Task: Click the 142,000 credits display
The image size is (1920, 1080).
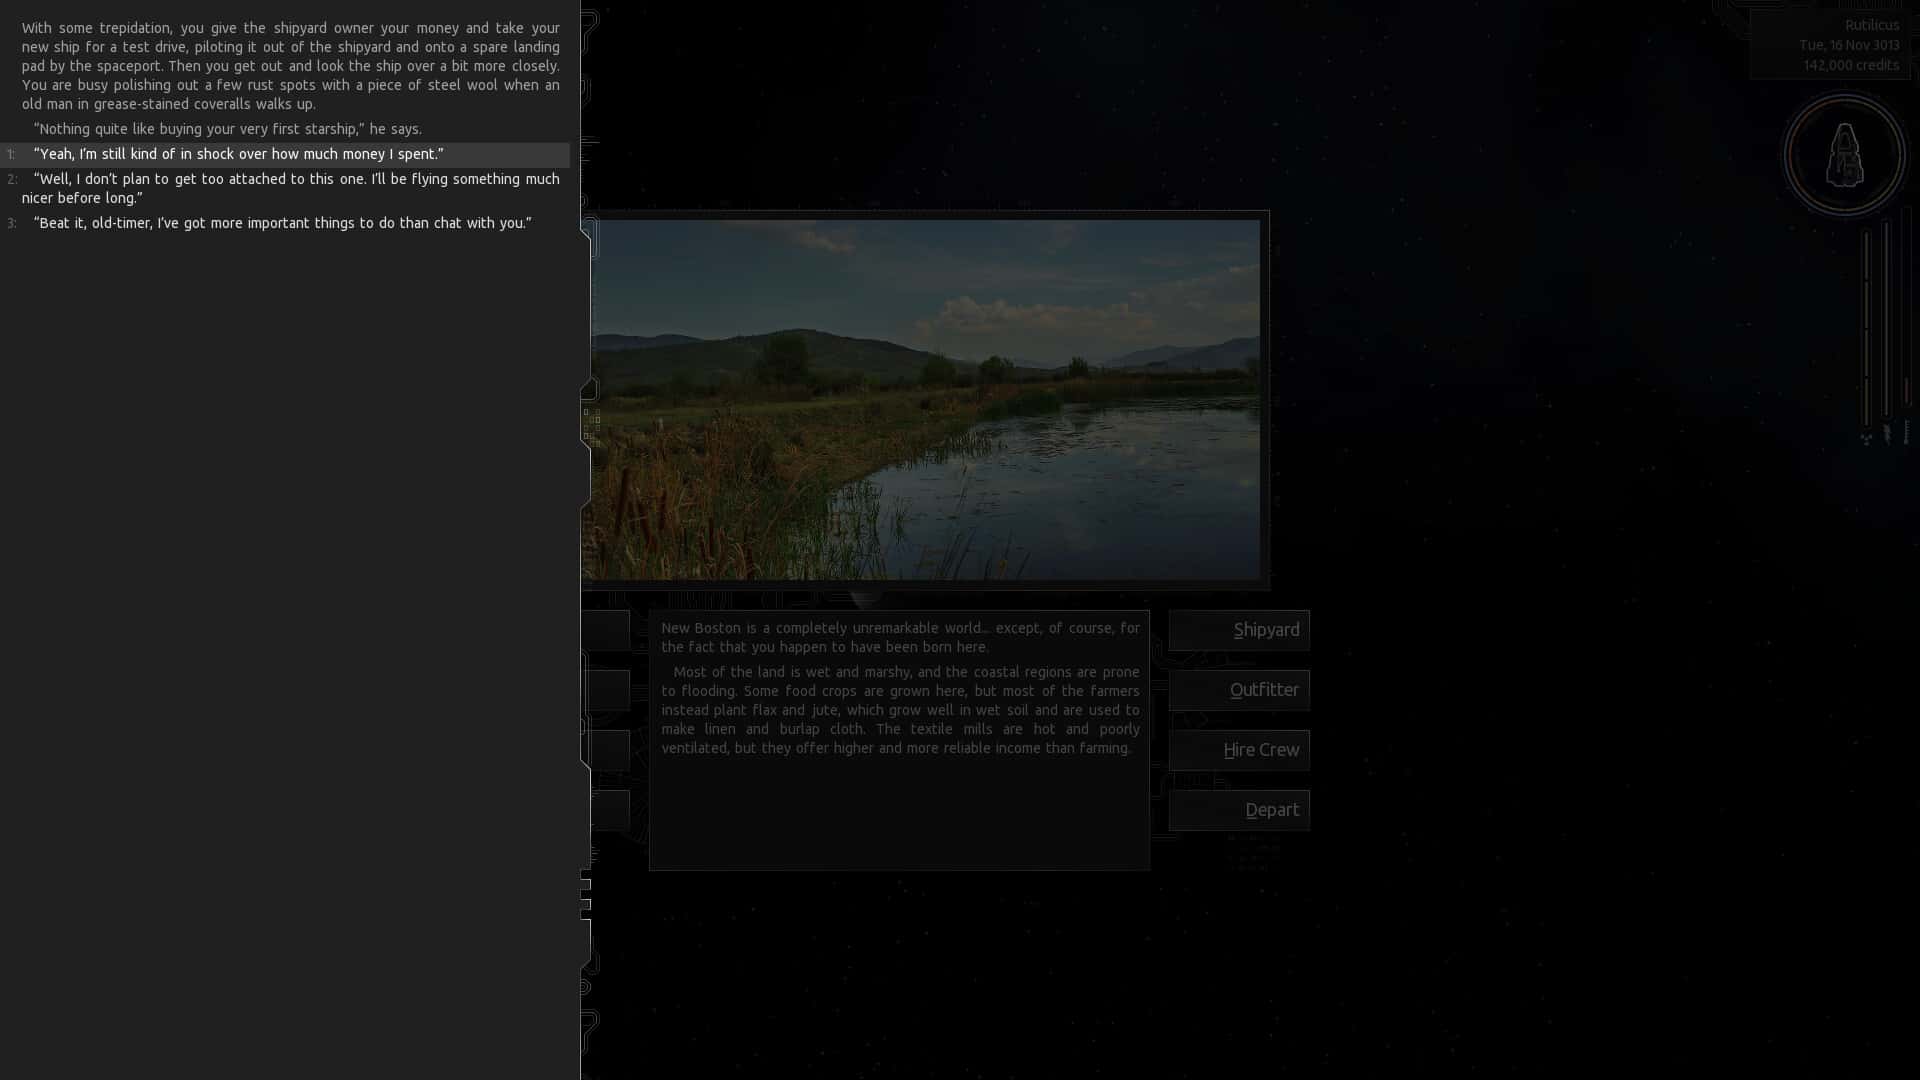Action: tap(1850, 64)
